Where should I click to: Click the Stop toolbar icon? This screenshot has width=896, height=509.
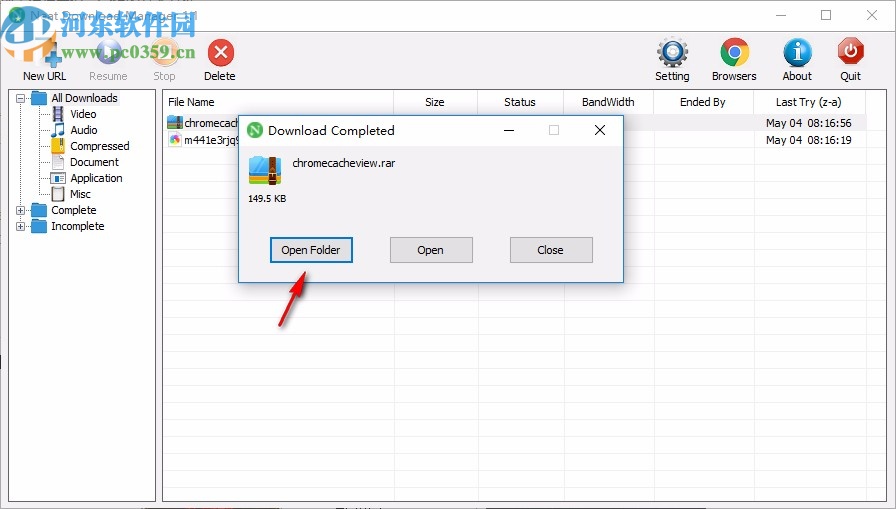pos(164,52)
